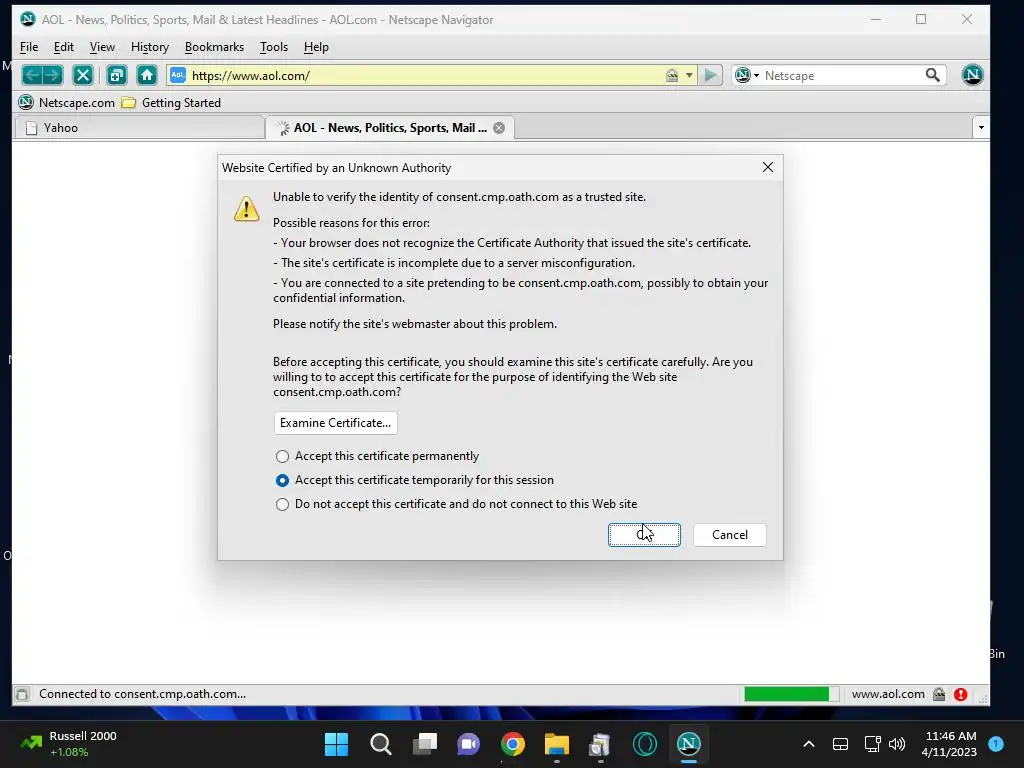Open the Edit menu
Screen dimensions: 1024x768
click(x=63, y=47)
